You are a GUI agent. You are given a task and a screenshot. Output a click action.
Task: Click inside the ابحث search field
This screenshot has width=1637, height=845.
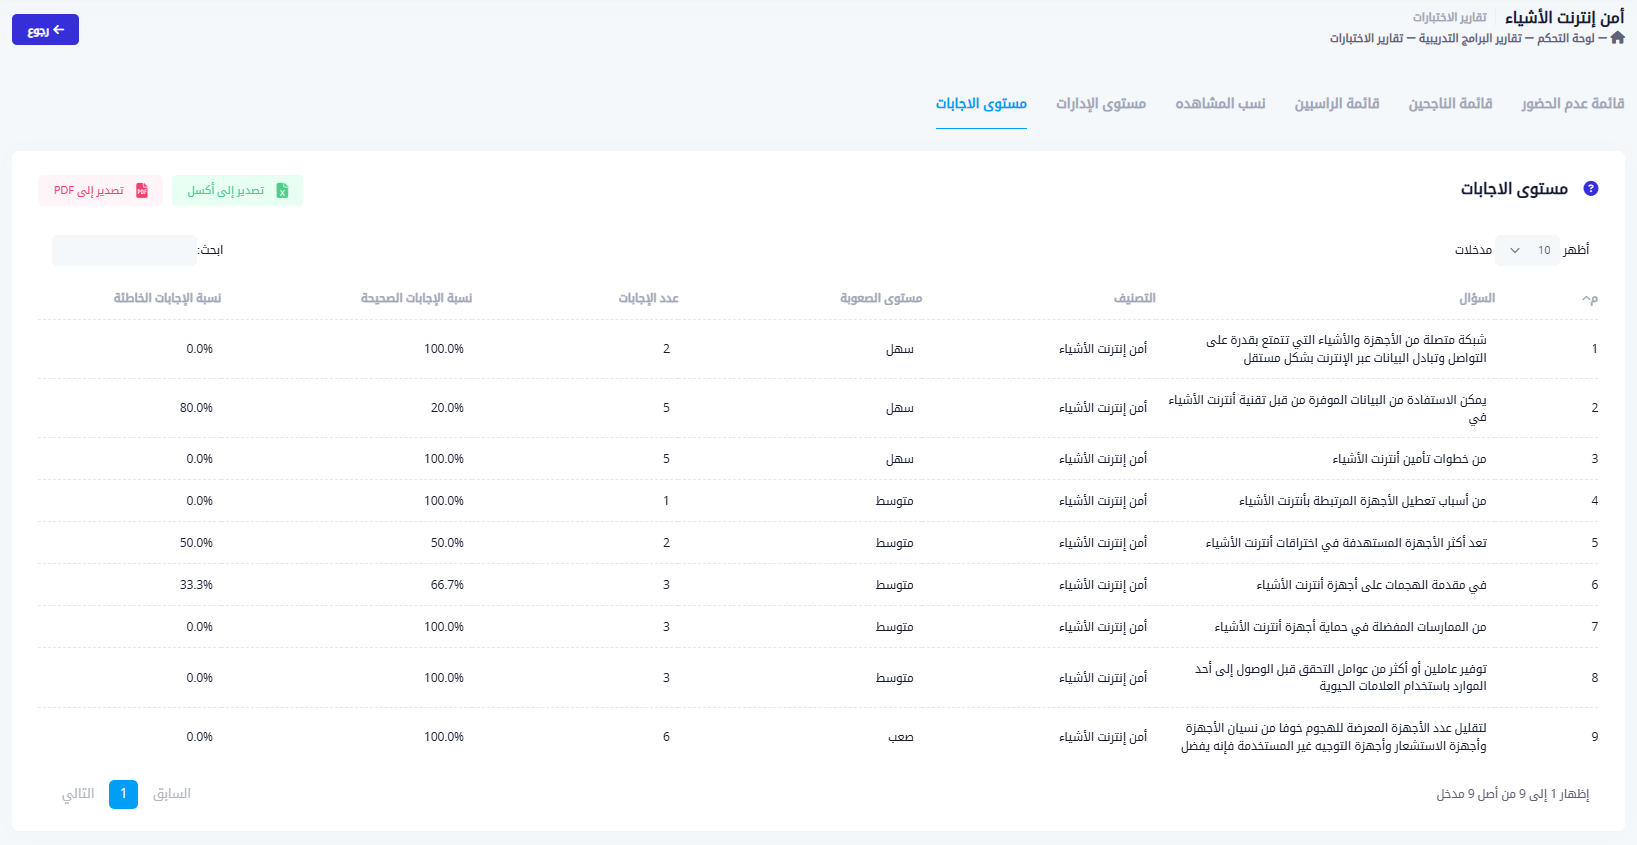124,250
